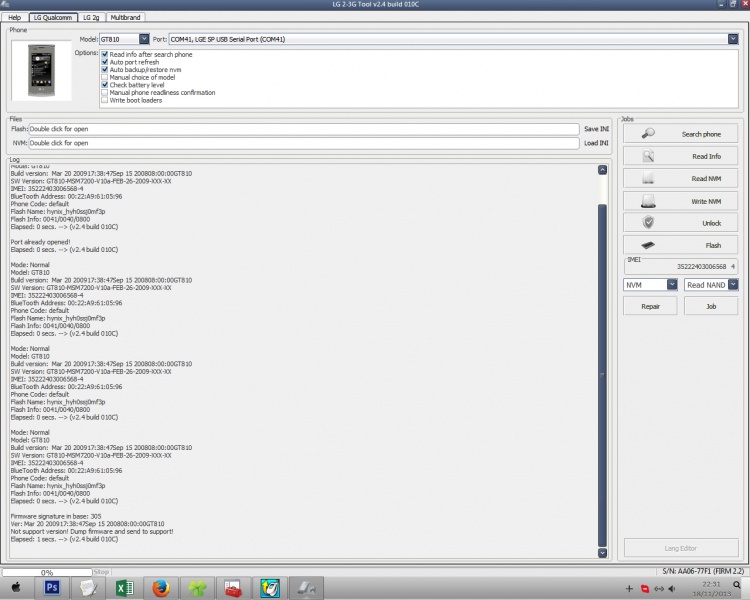
Task: Open the Model GT810 dropdown
Action: tap(144, 39)
